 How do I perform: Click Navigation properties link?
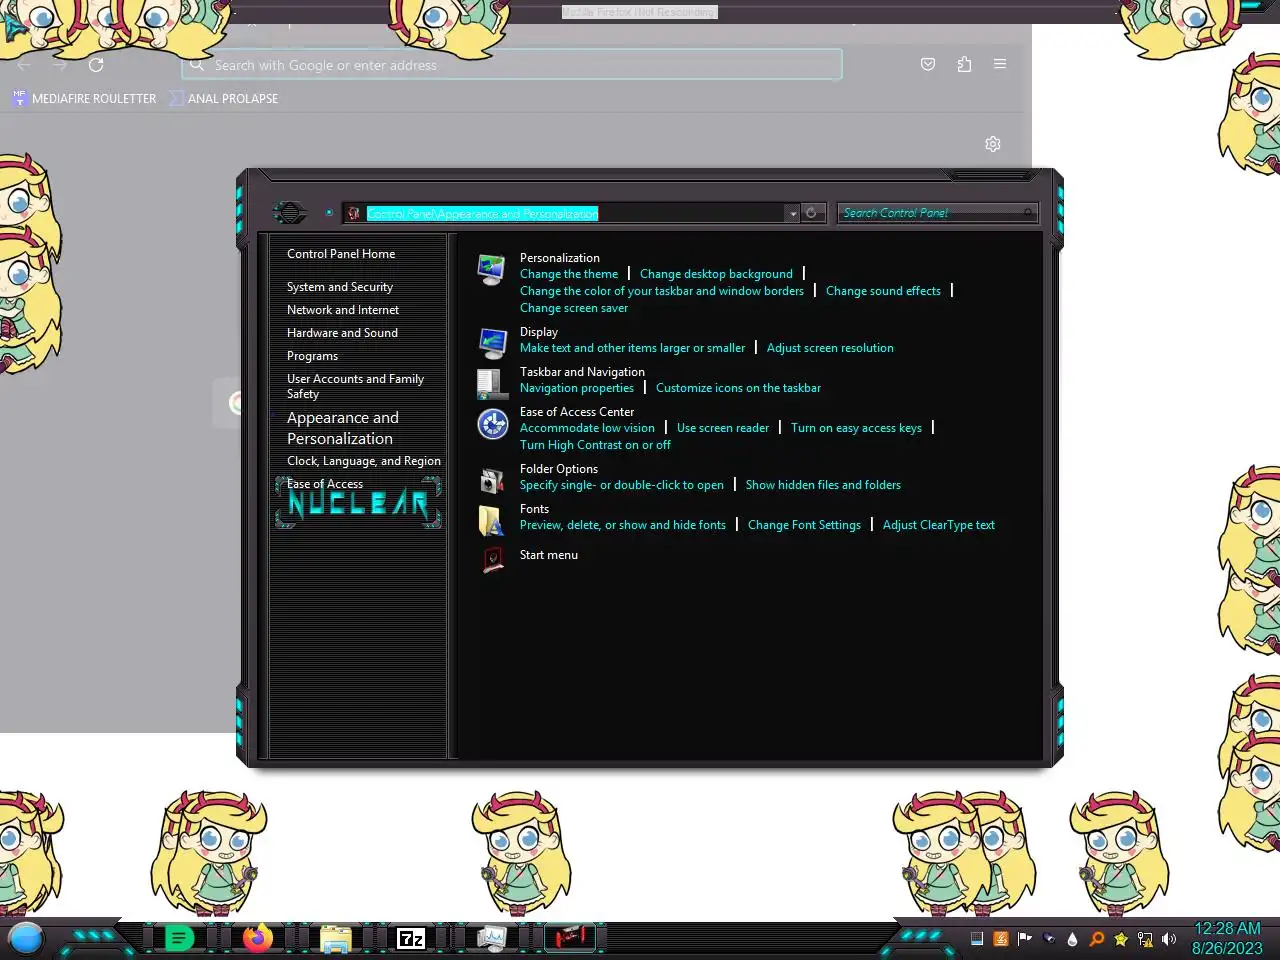click(x=577, y=388)
